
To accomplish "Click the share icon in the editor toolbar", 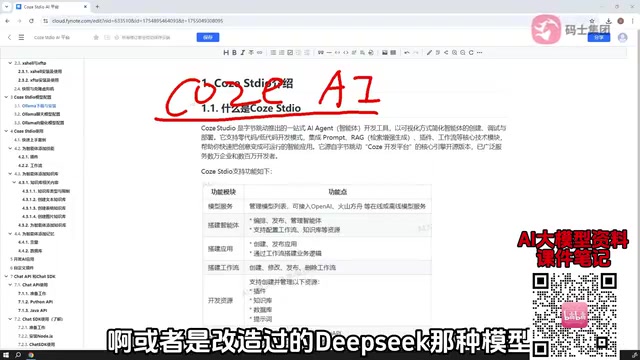I will pyautogui.click(x=446, y=53).
